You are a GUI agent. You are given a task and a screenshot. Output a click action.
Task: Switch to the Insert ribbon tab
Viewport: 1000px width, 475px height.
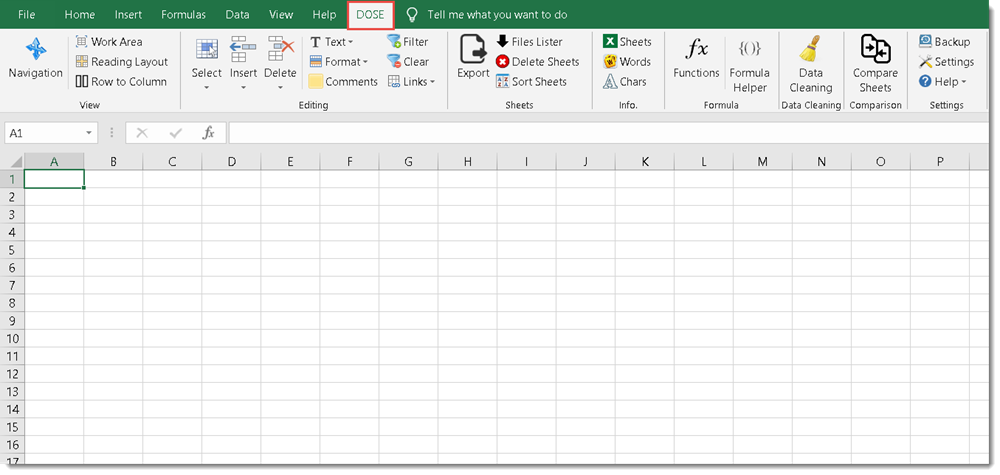[128, 14]
